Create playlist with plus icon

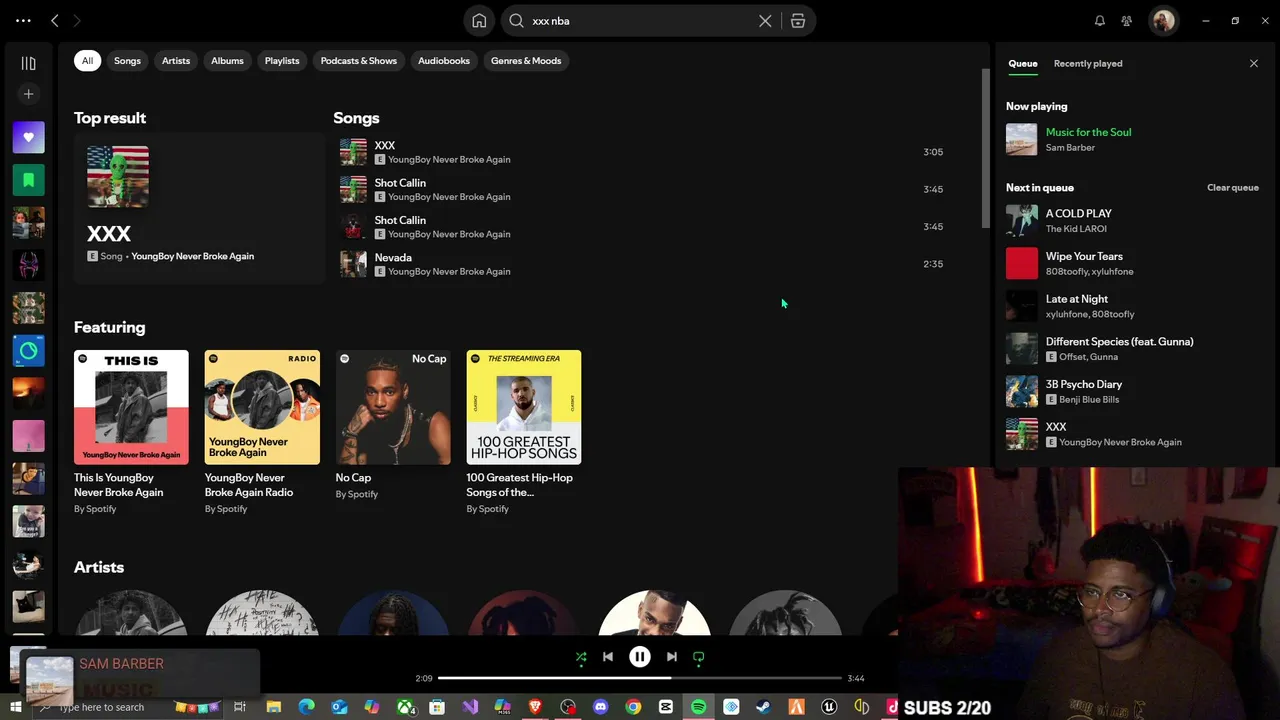click(x=28, y=94)
